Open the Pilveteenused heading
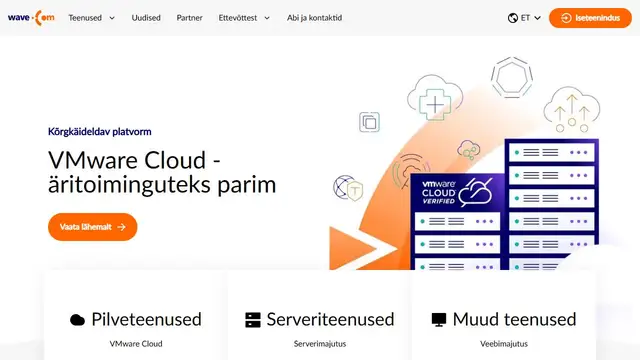This screenshot has height=360, width=640. (x=147, y=319)
